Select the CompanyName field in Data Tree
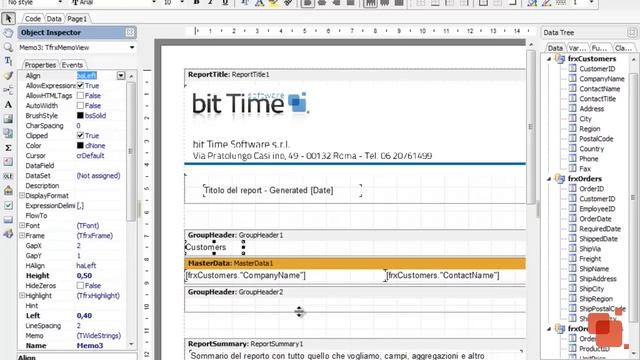This screenshot has width=640, height=360. point(602,79)
